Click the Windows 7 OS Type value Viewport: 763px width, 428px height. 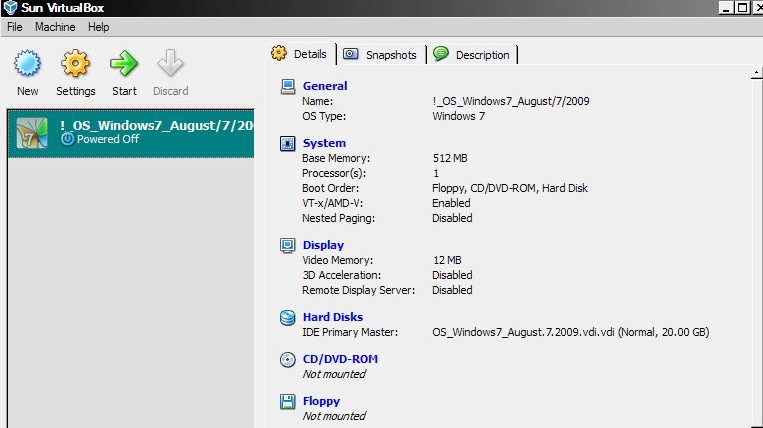458,116
